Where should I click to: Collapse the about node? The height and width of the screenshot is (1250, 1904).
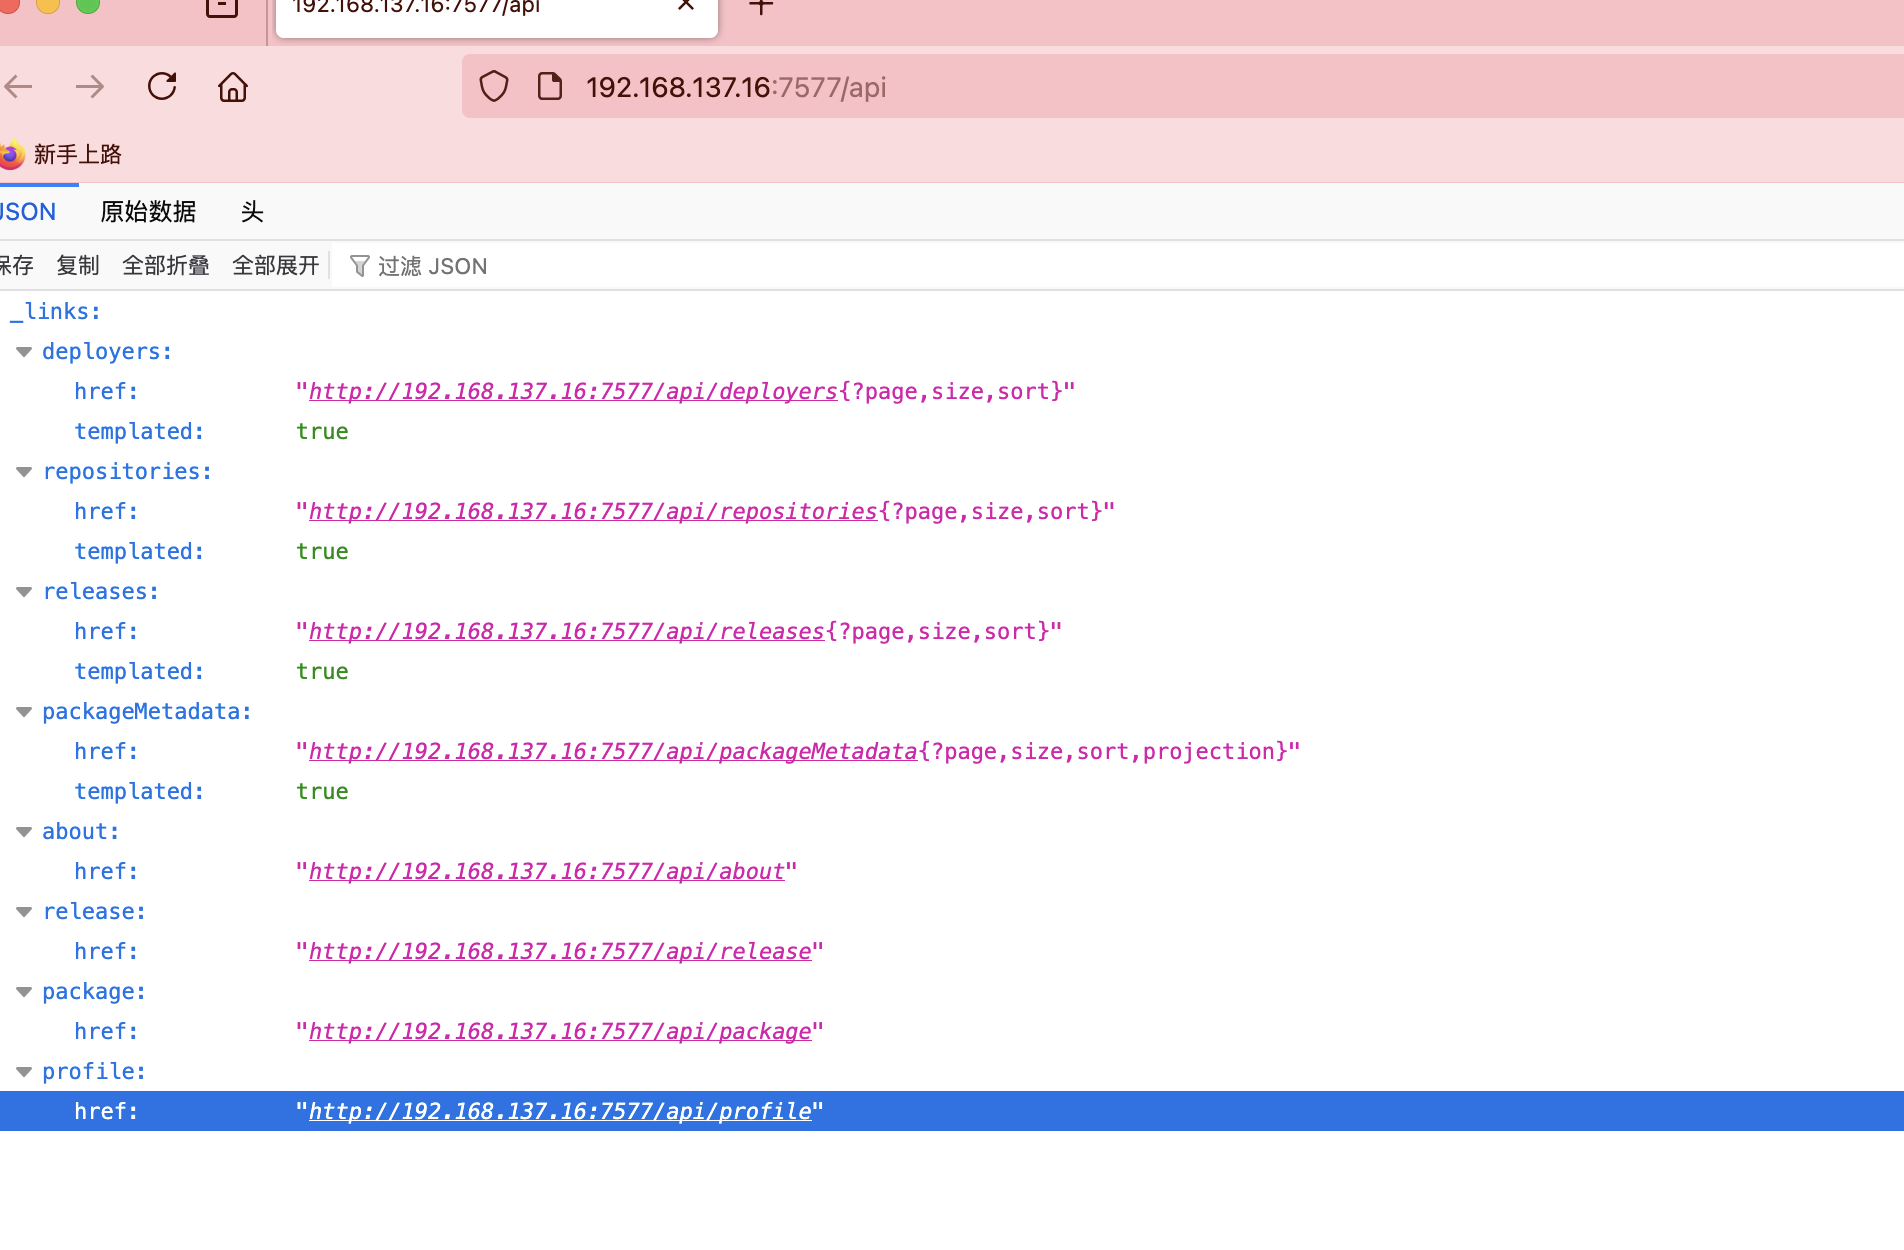point(24,832)
